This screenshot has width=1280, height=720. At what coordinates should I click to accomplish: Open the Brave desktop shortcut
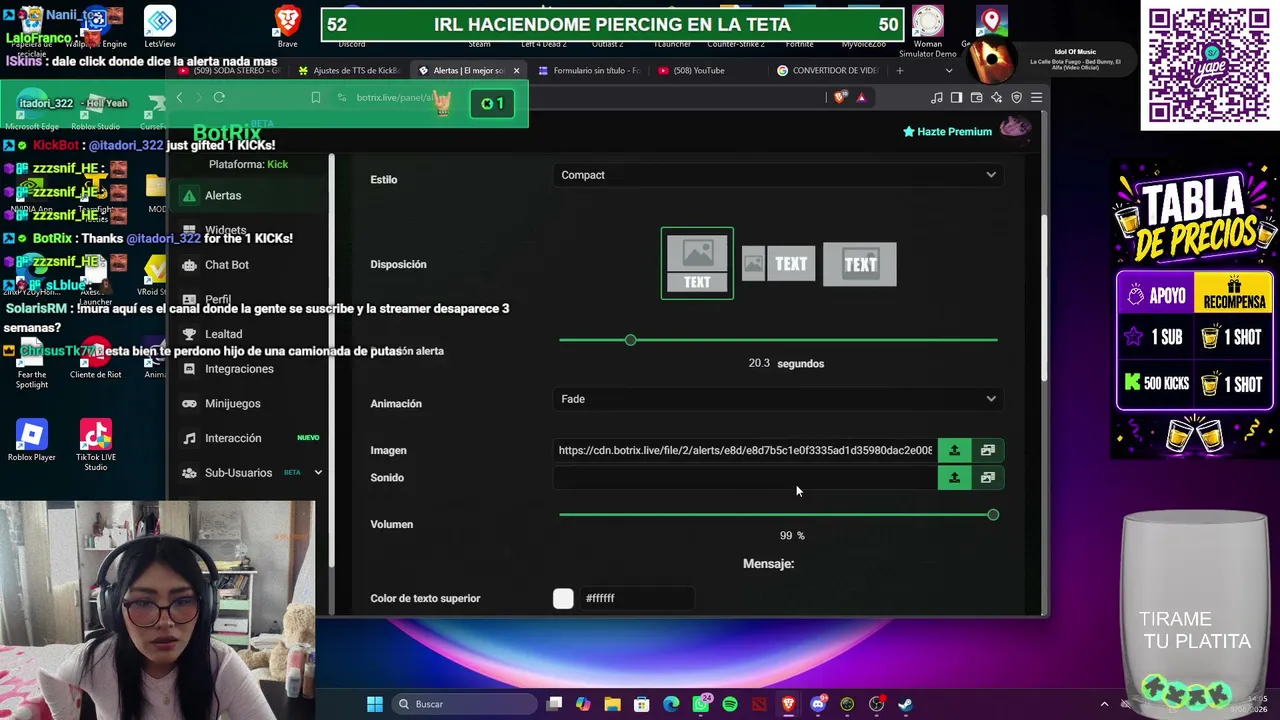[x=288, y=27]
